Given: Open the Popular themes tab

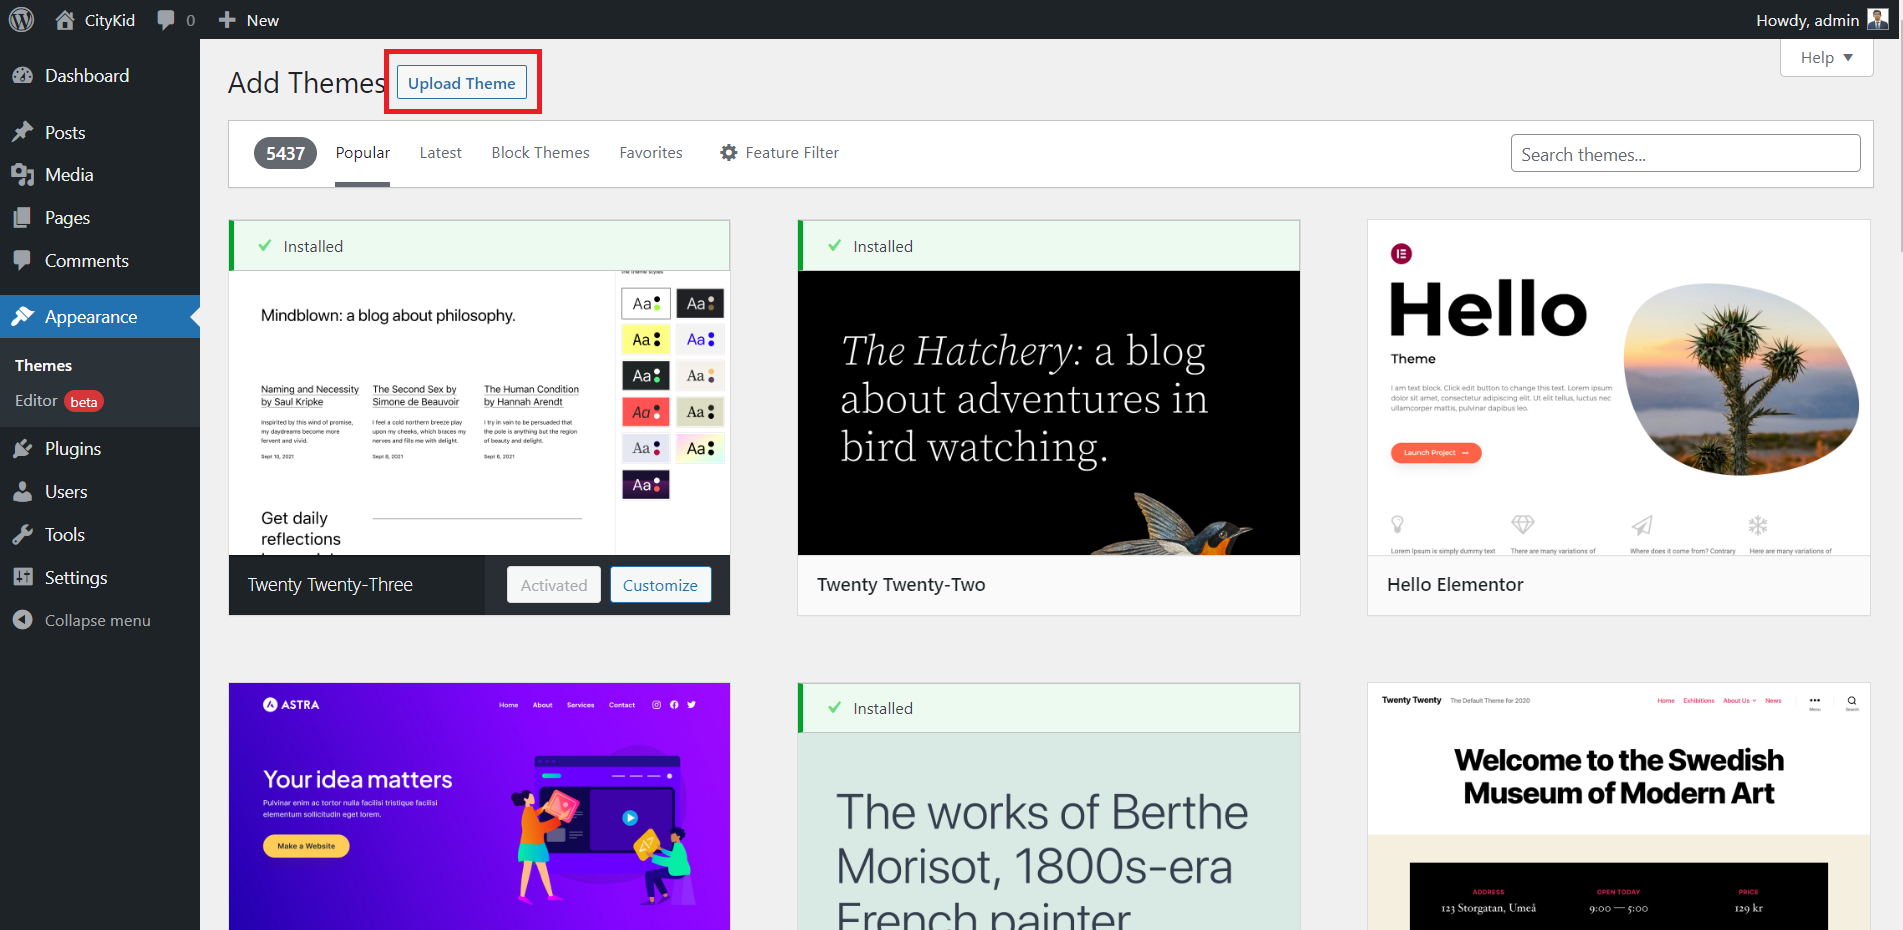Looking at the screenshot, I should pyautogui.click(x=362, y=153).
